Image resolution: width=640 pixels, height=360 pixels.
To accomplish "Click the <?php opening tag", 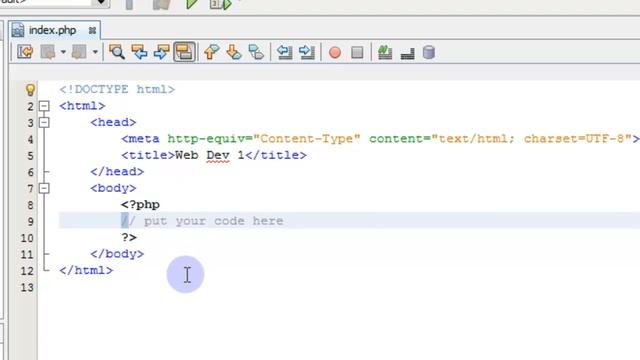I will (x=140, y=204).
